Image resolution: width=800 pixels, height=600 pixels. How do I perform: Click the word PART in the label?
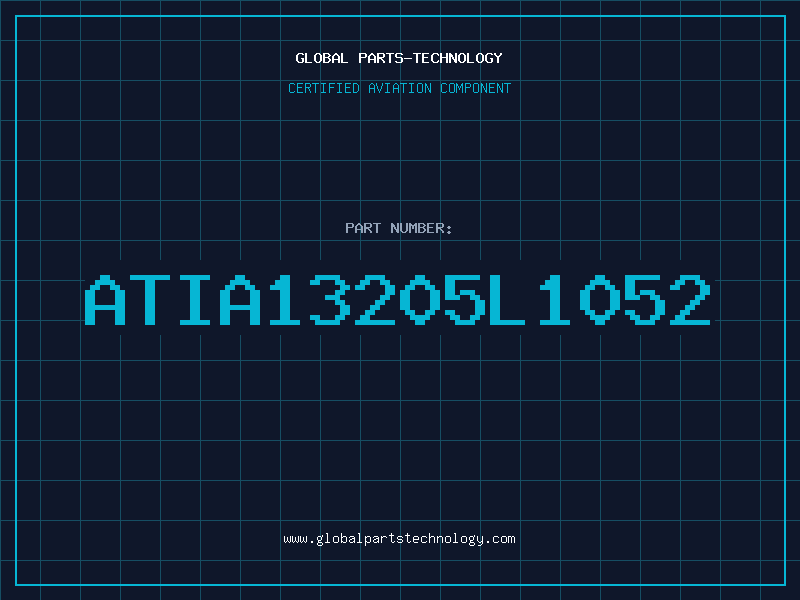pyautogui.click(x=363, y=228)
